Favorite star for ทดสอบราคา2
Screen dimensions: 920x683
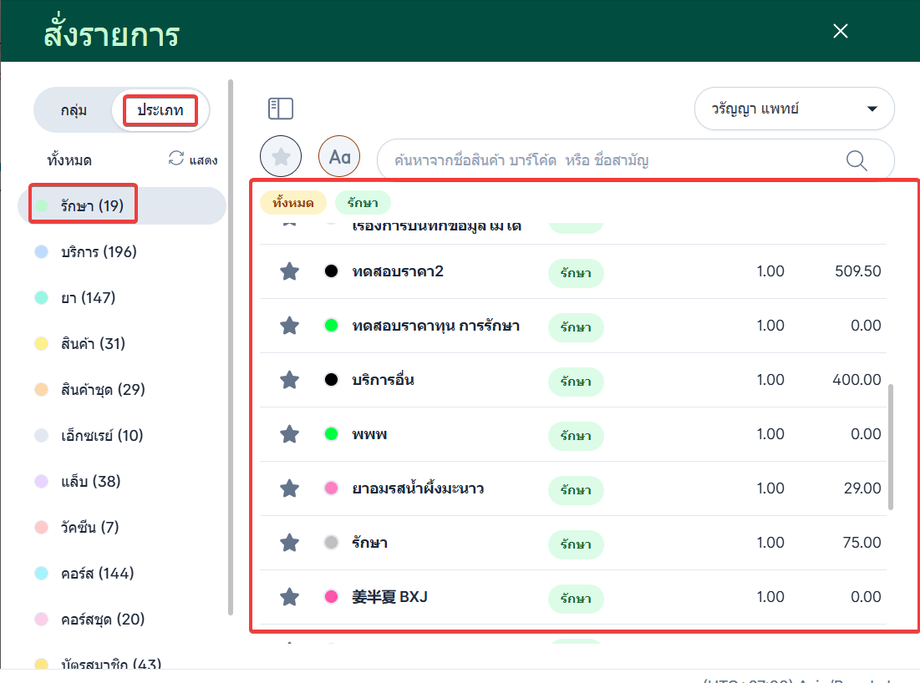pos(289,271)
